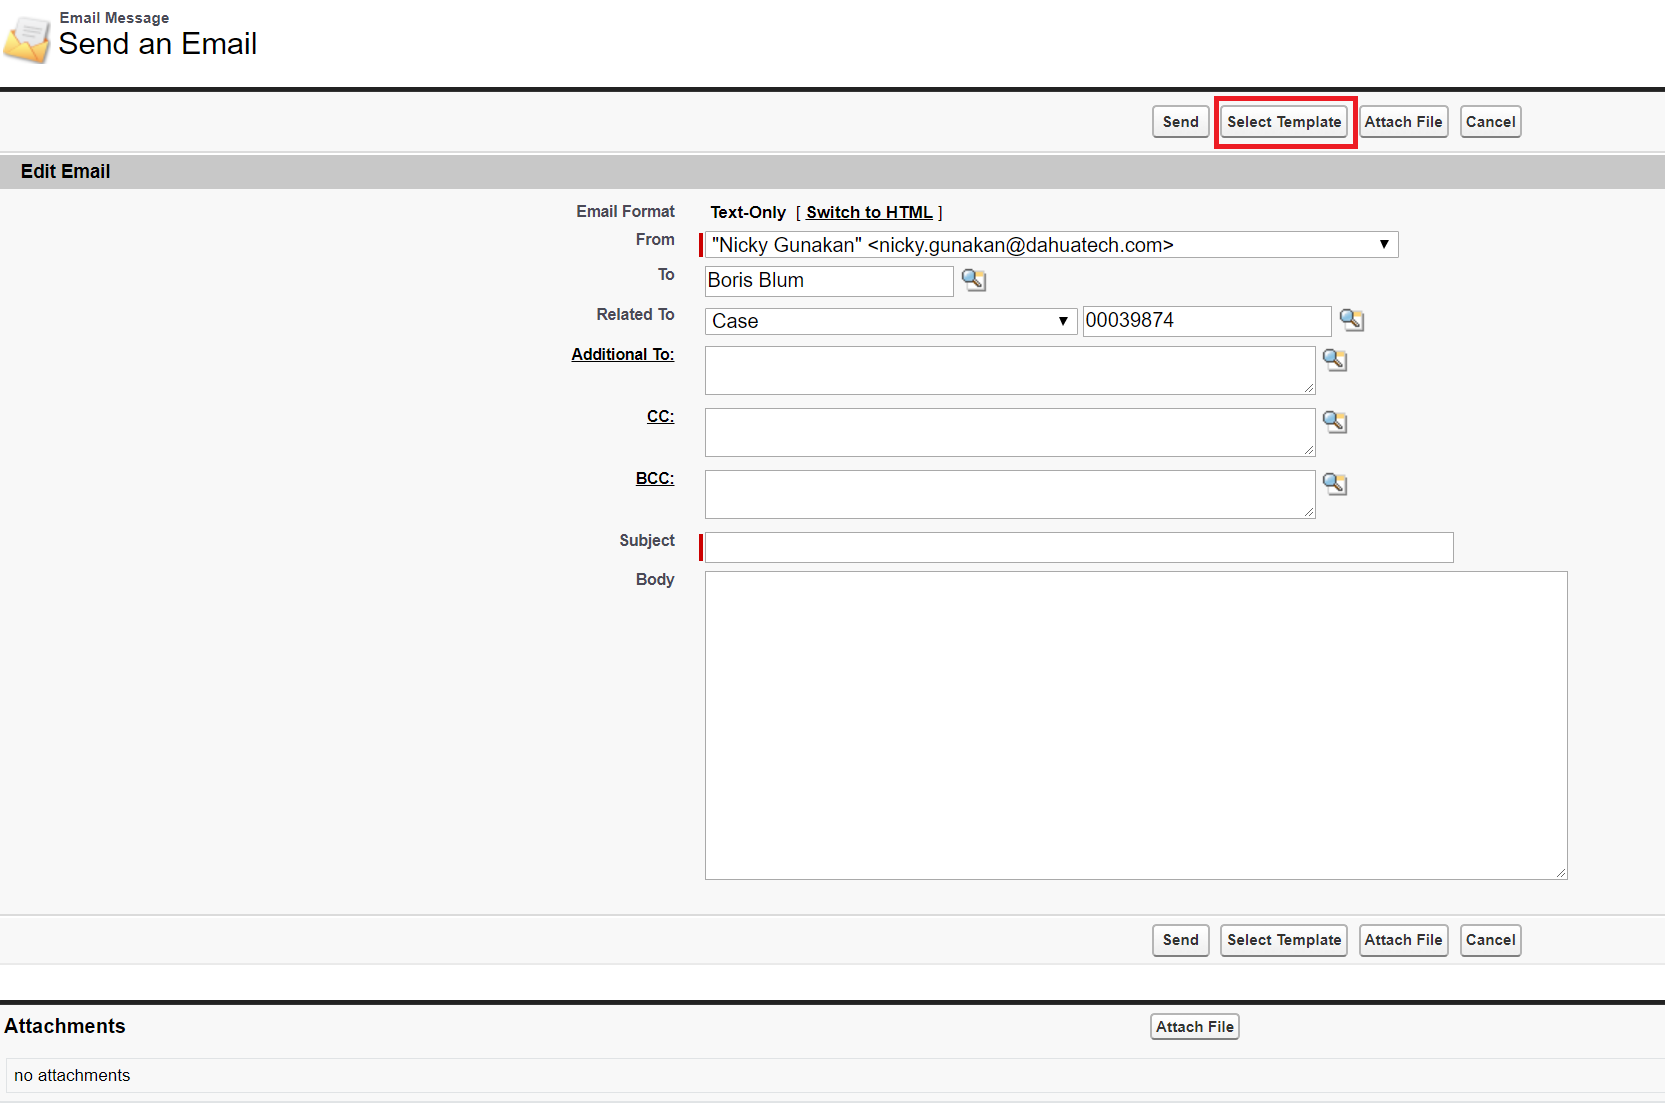Cancel the email with the bottom Cancel button

point(1490,940)
